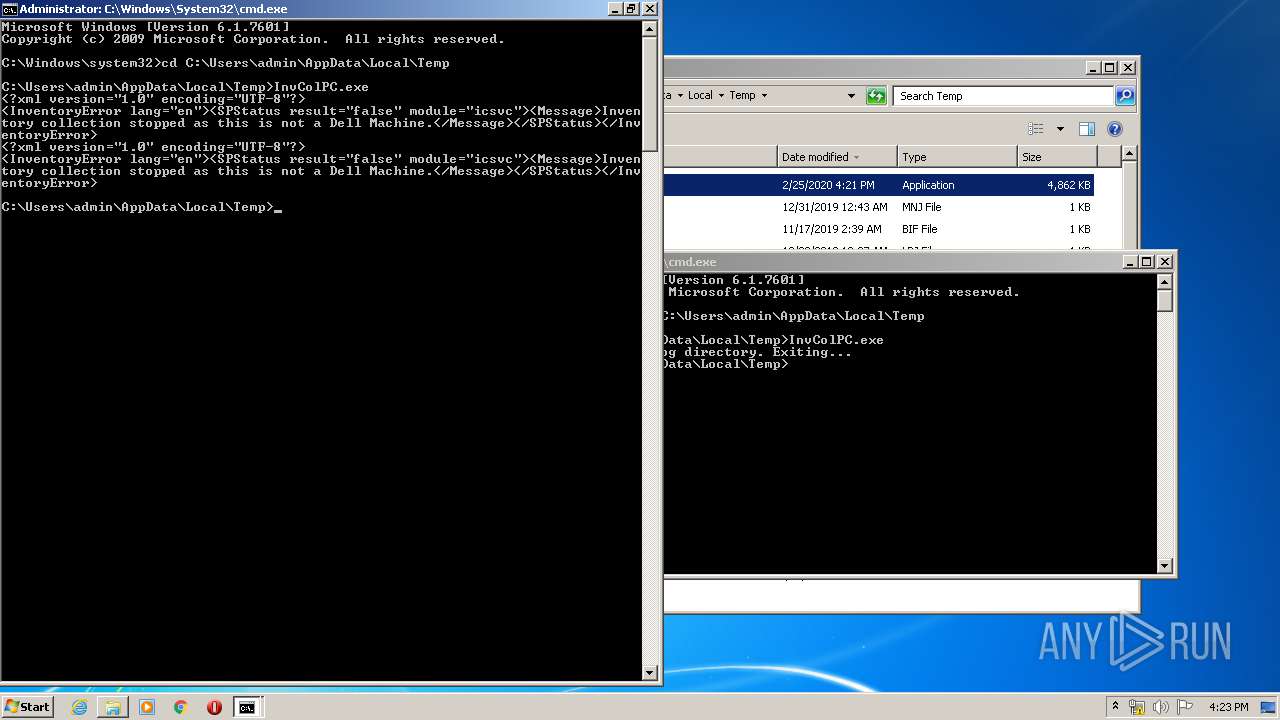Maximize the second cmd.exe window
The image size is (1280, 720).
point(1147,261)
